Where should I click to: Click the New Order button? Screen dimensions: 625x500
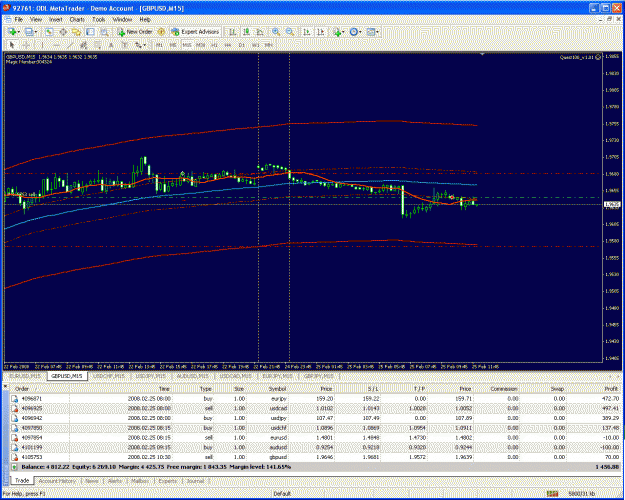135,32
